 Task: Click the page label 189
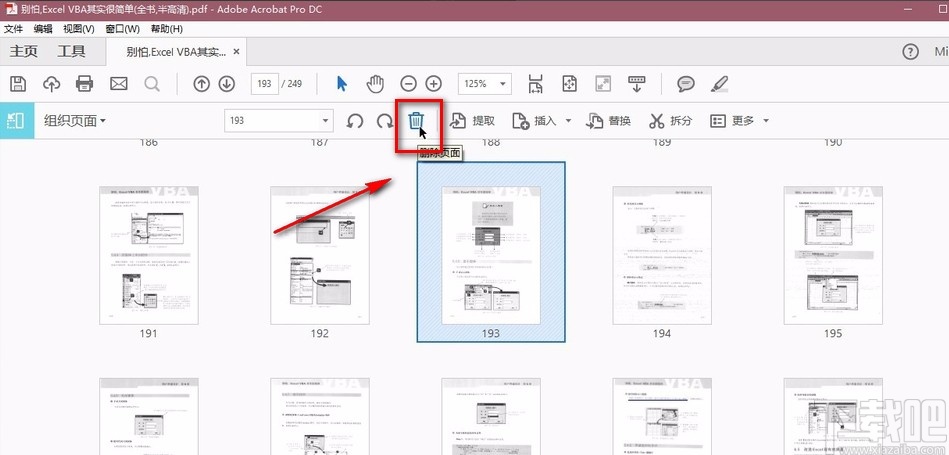(662, 143)
